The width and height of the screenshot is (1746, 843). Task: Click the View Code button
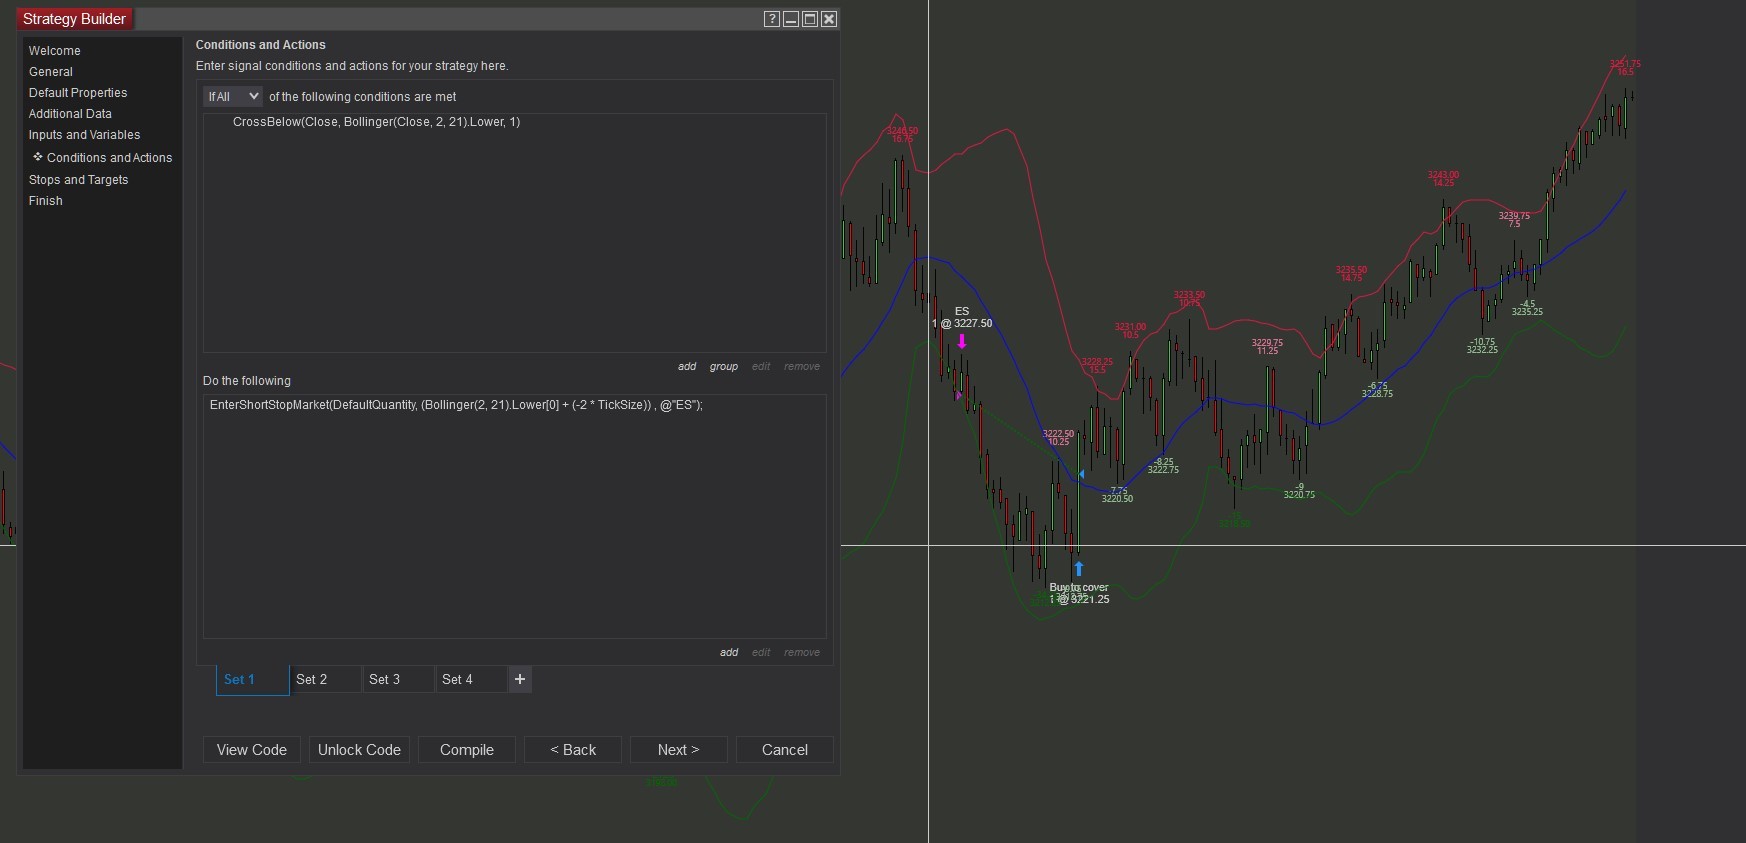tap(252, 750)
